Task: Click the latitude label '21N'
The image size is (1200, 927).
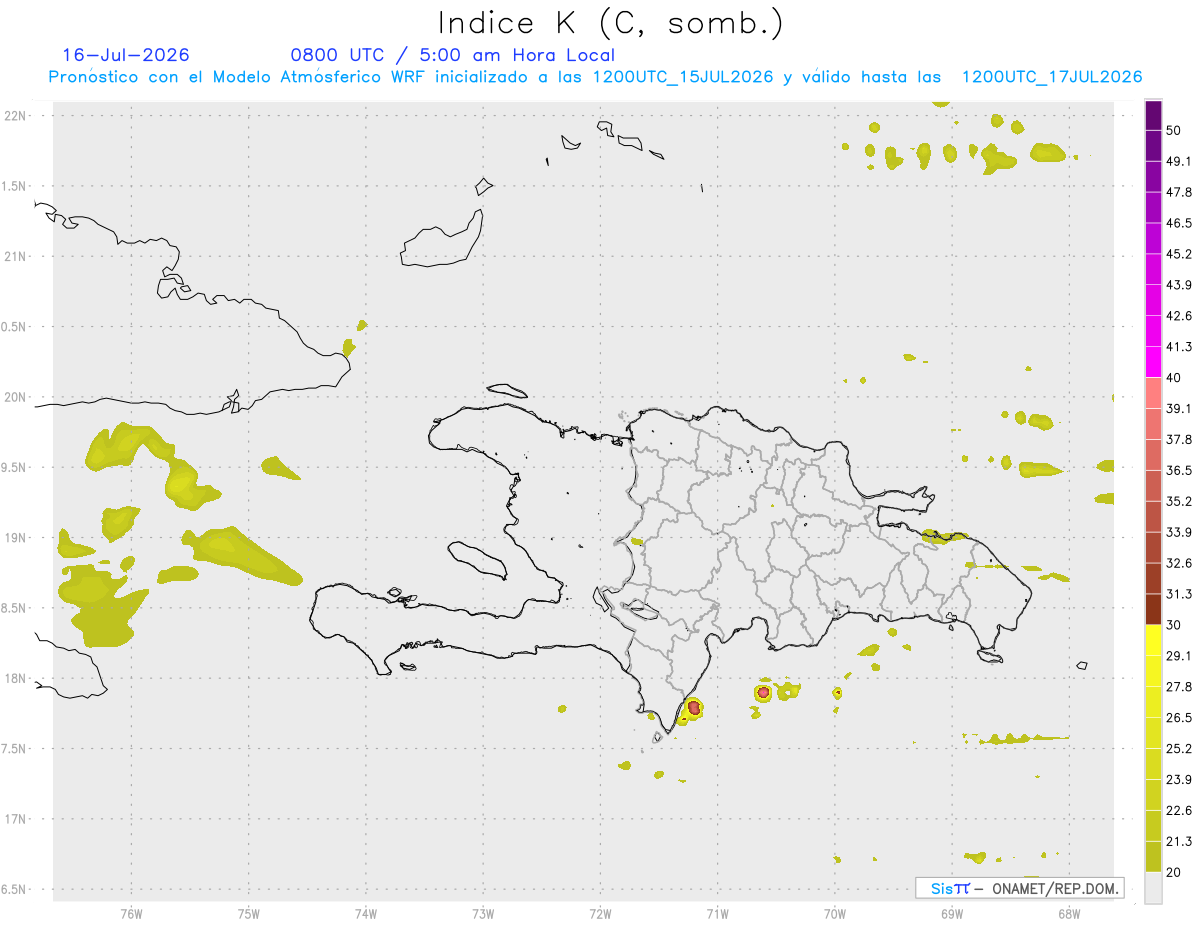Action: click(14, 256)
